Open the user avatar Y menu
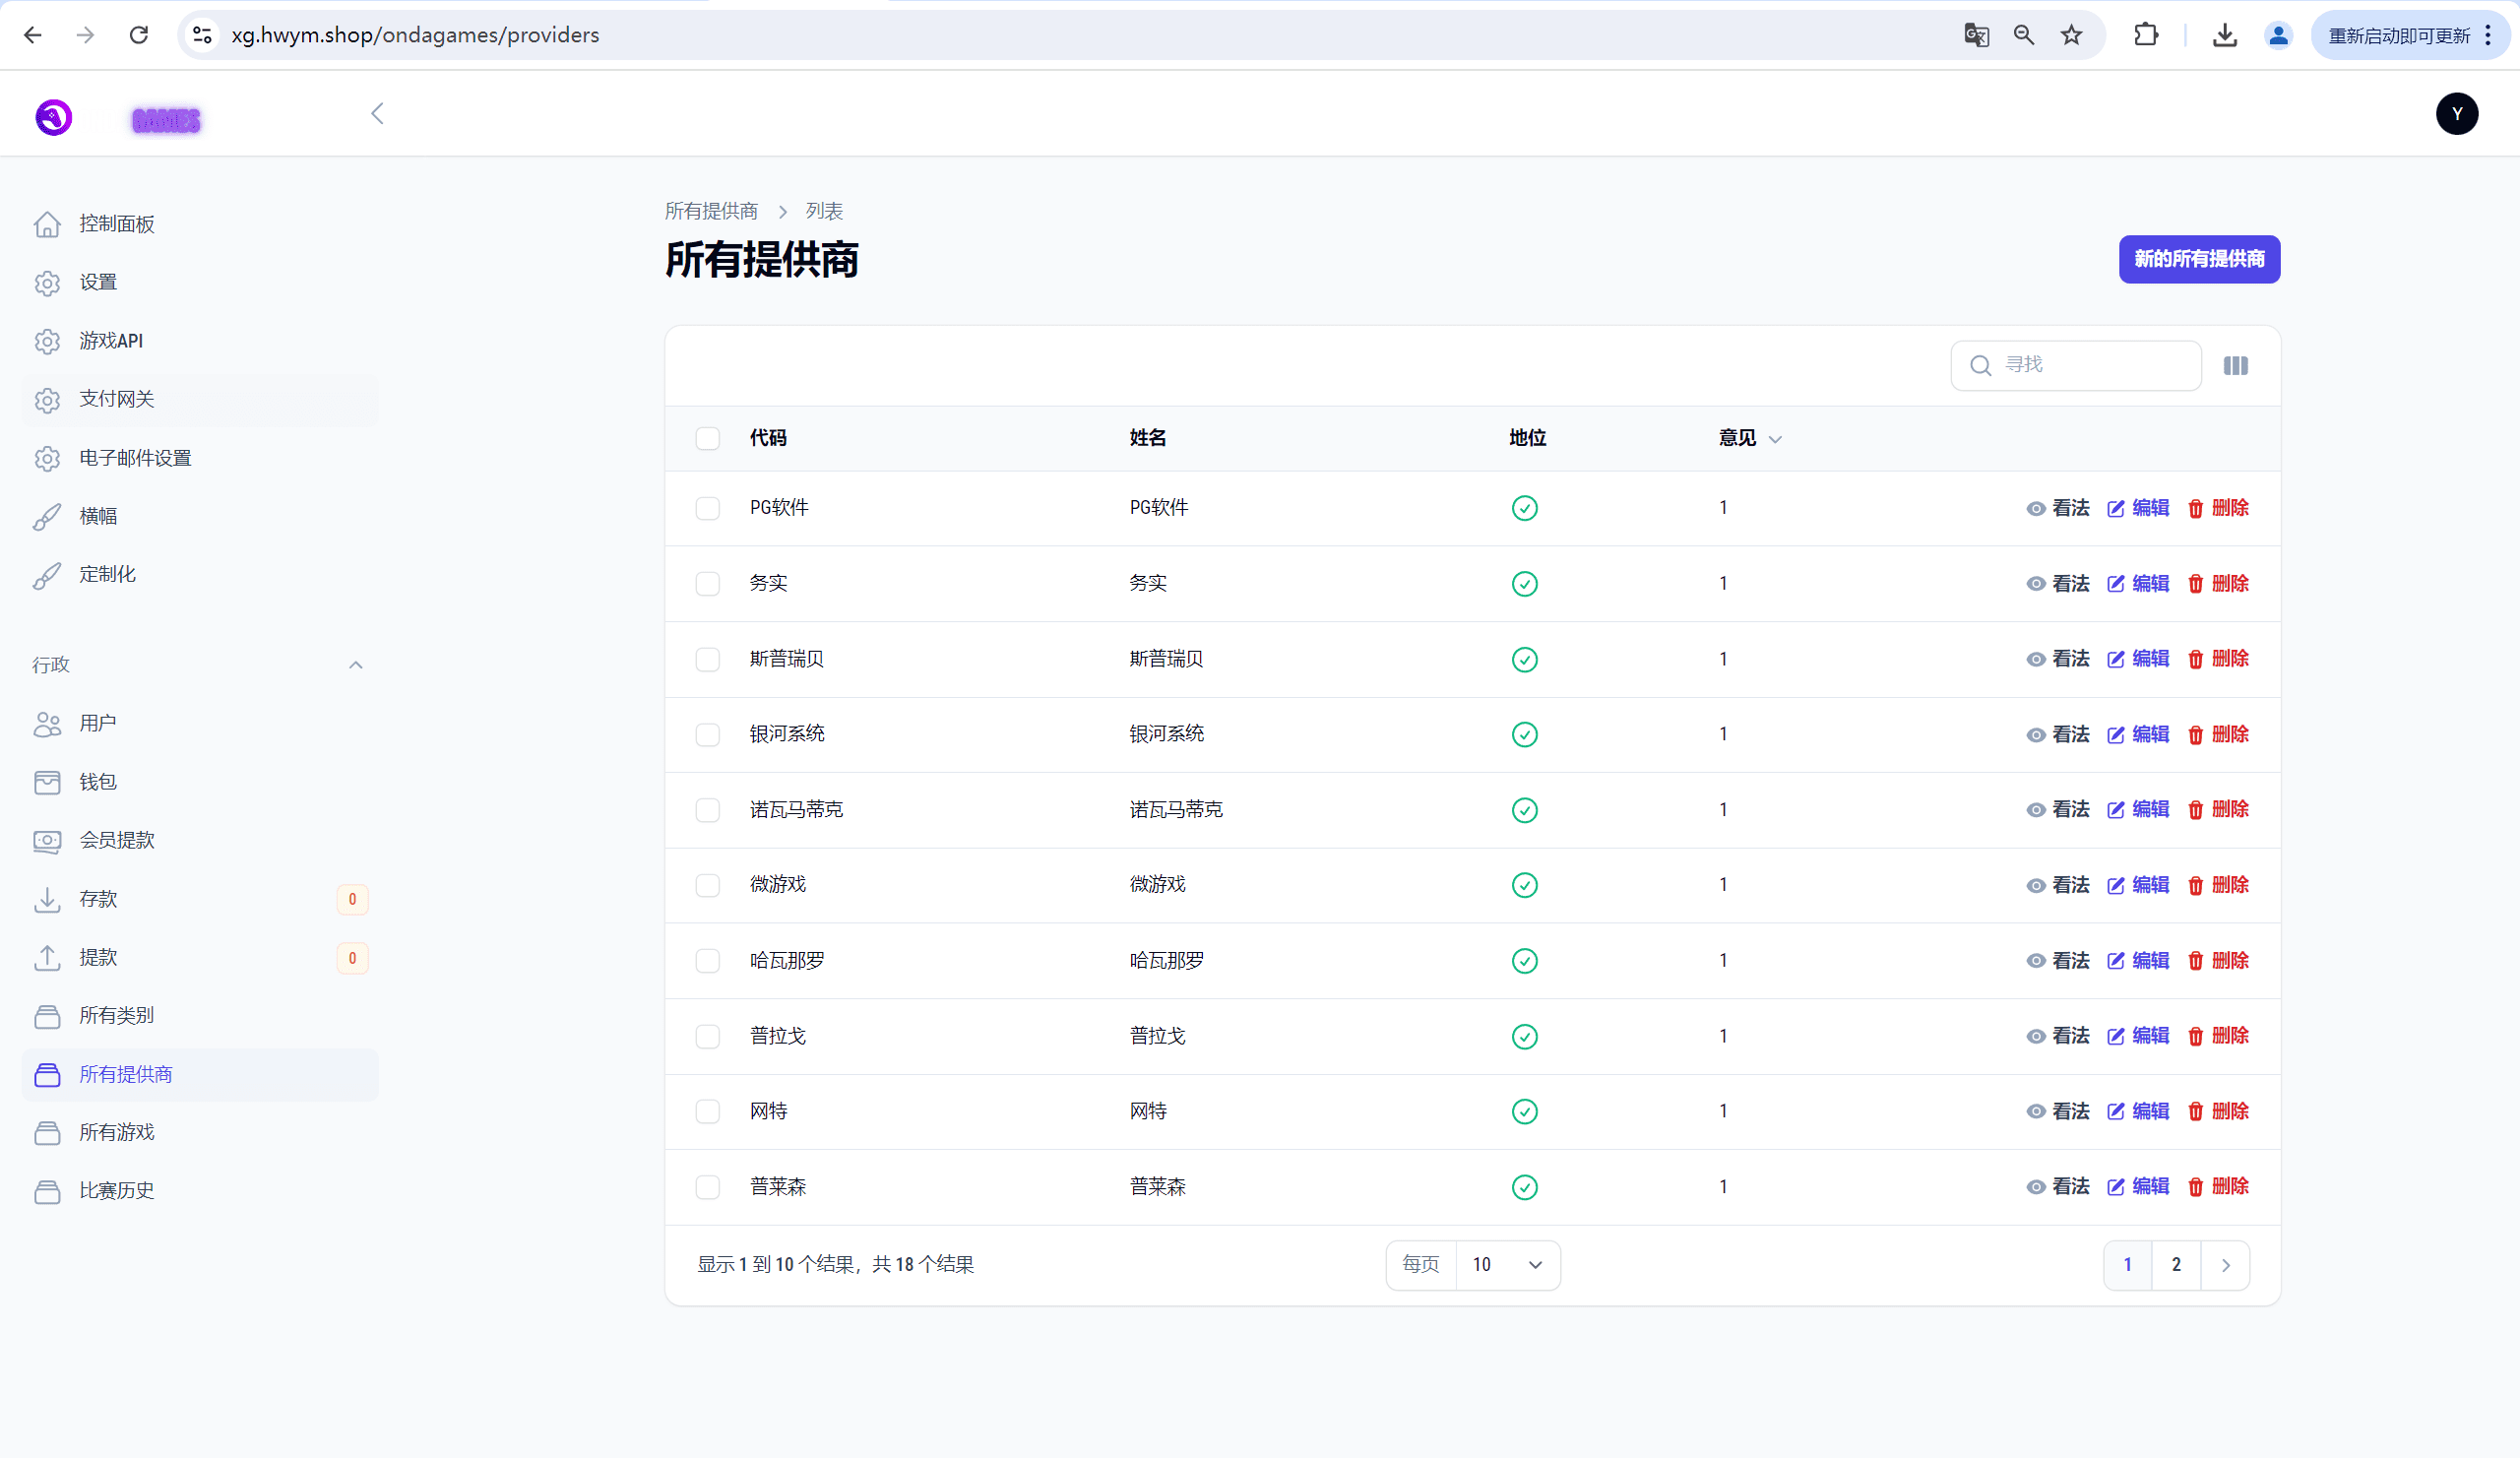 pos(2456,114)
